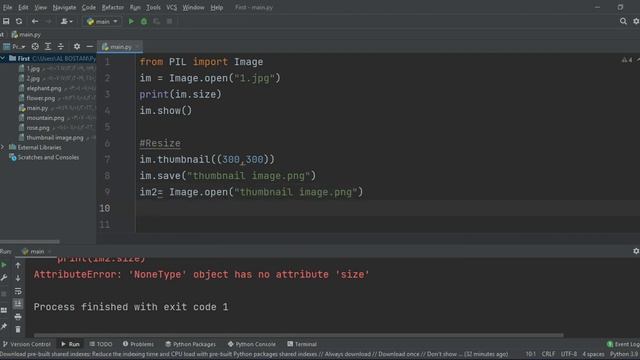640x360 pixels.
Task: Click the Stop toolbar square icon
Action: click(169, 21)
